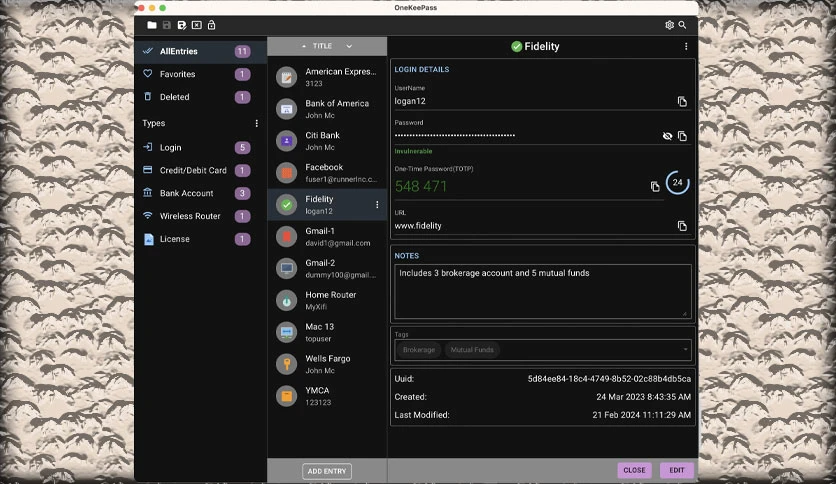
Task: Toggle password visibility eye icon
Action: [667, 136]
